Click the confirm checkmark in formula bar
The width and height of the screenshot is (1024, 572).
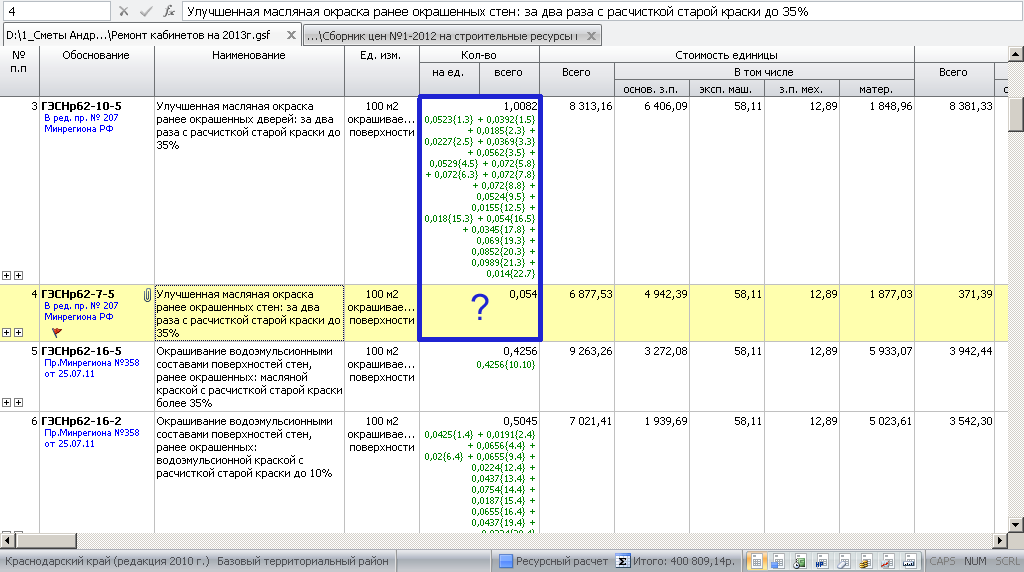pyautogui.click(x=146, y=11)
